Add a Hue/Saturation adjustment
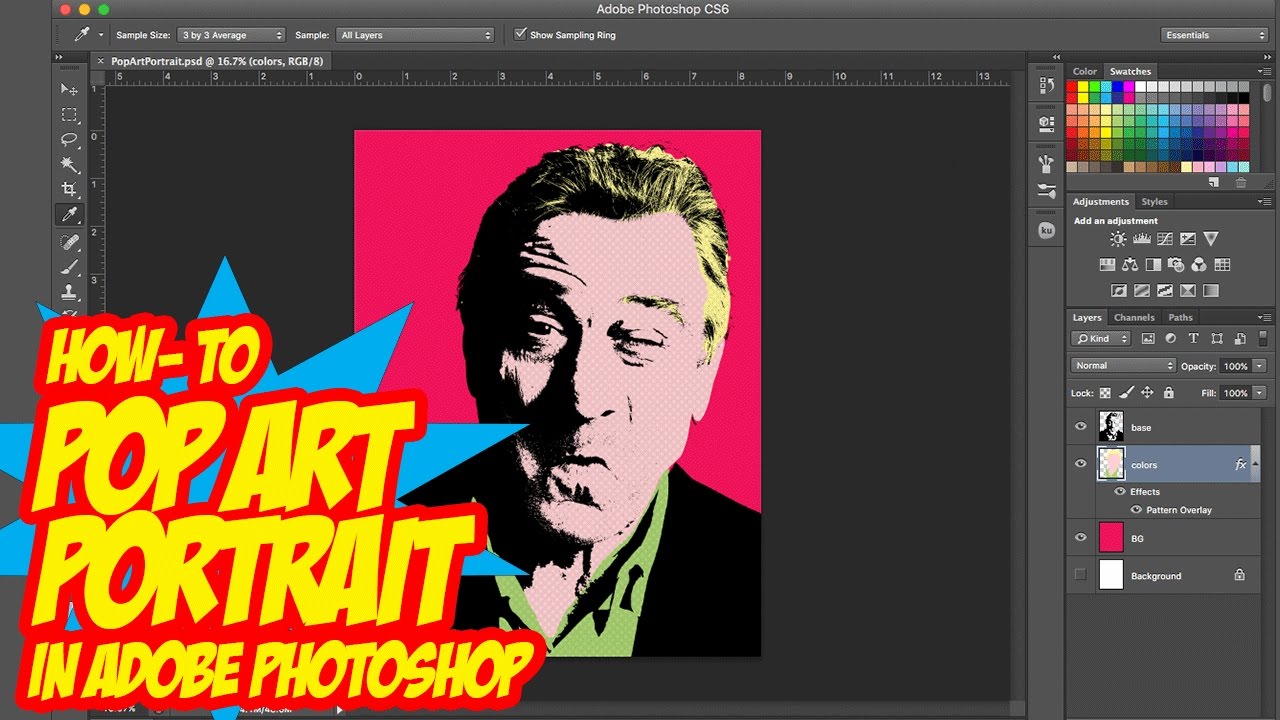Viewport: 1280px width, 720px height. point(1107,265)
